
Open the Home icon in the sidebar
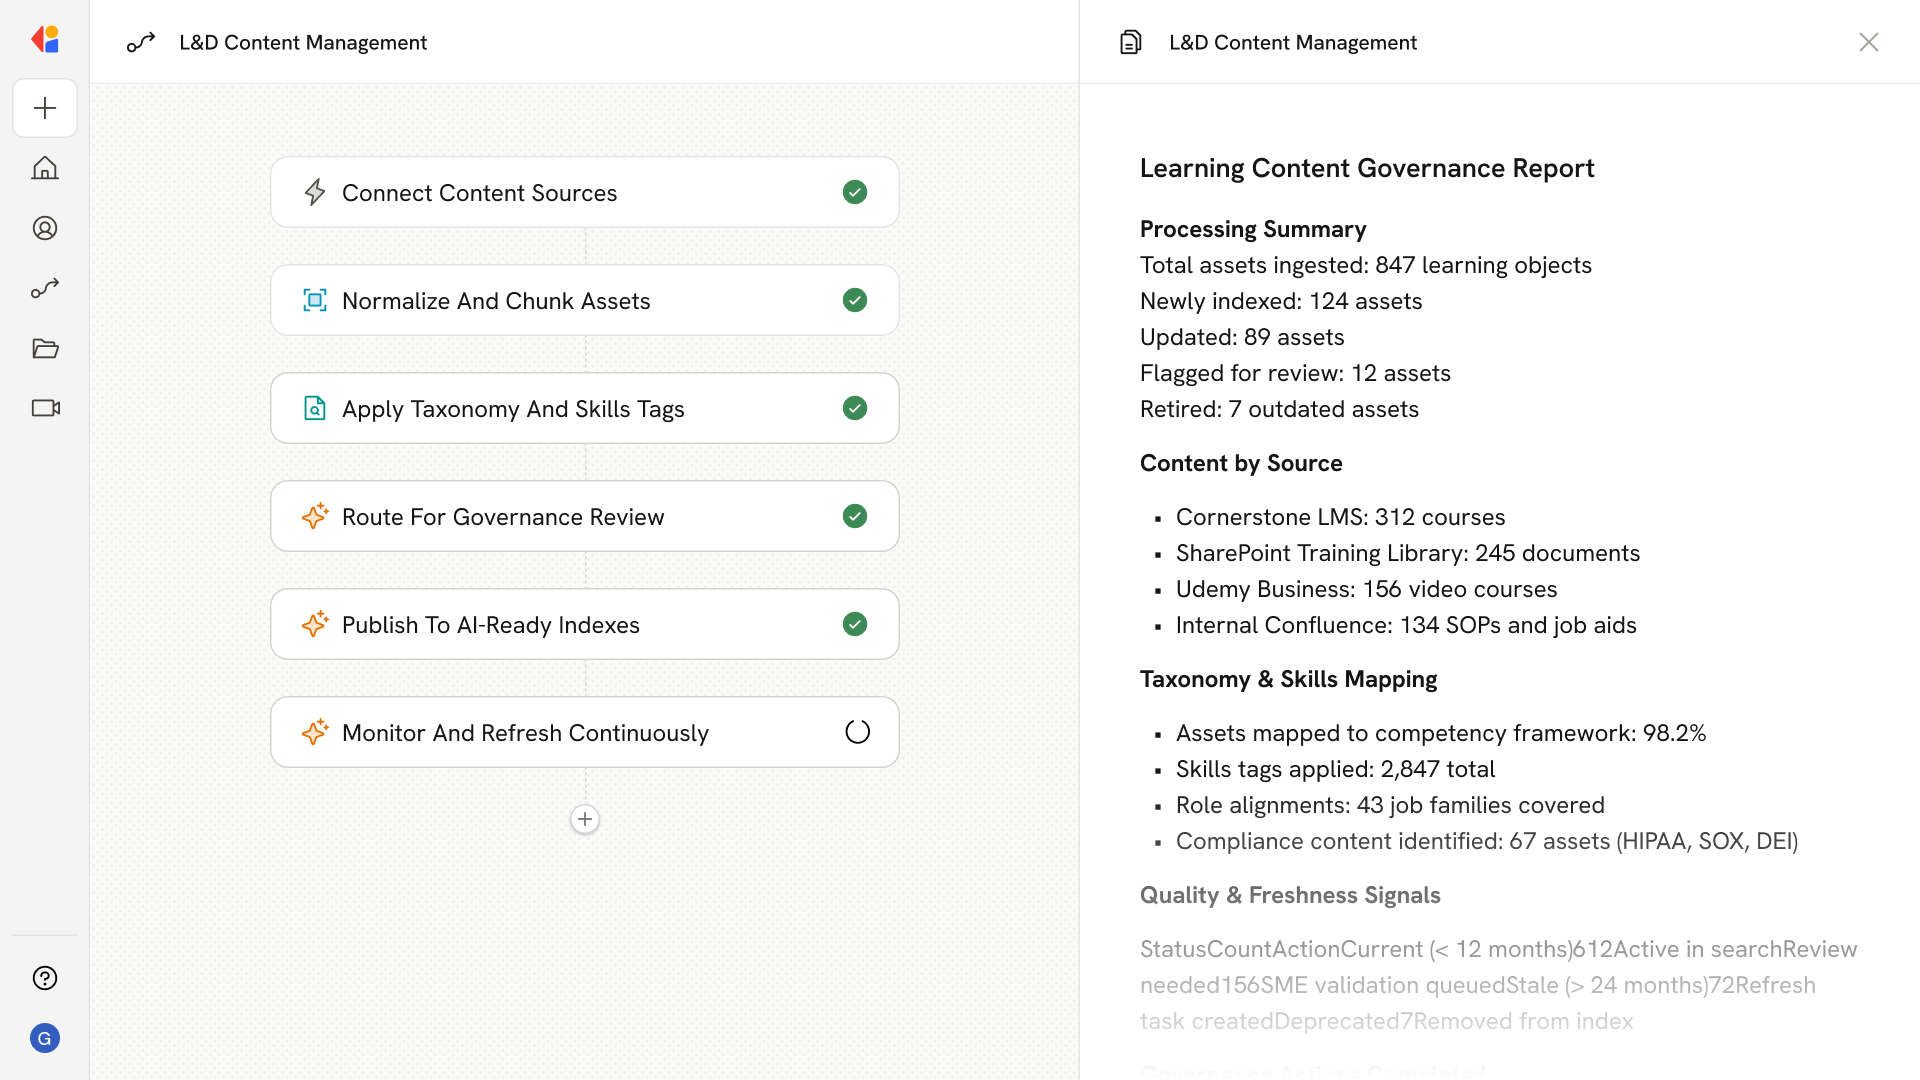[45, 168]
